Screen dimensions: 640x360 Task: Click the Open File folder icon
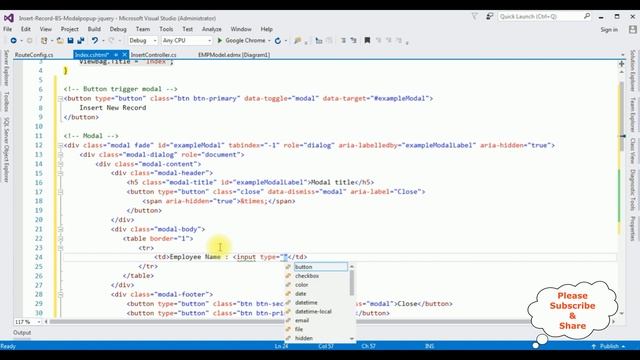coord(60,40)
